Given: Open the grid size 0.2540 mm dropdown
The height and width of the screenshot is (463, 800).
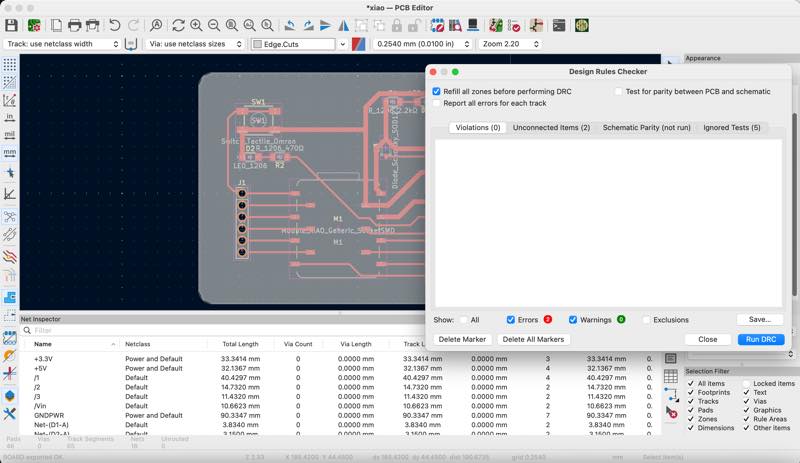Looking at the screenshot, I should pyautogui.click(x=422, y=44).
